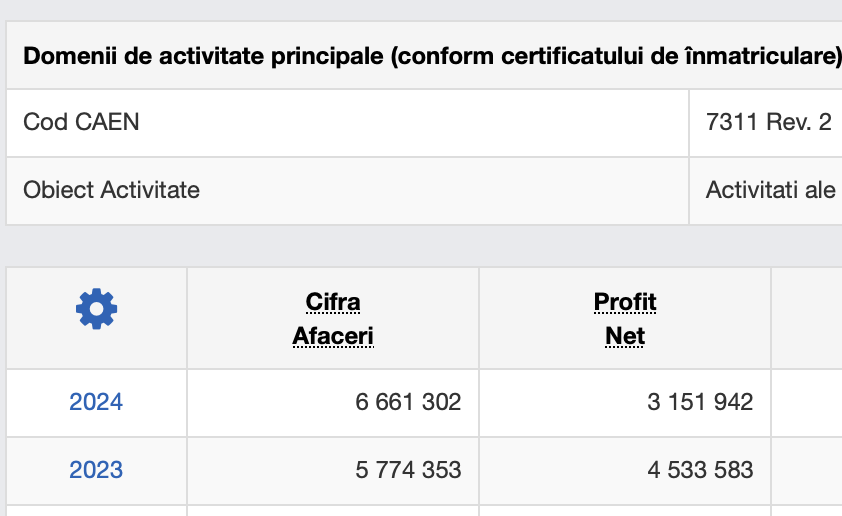The width and height of the screenshot is (842, 516).
Task: Click the Obiect Activitate row label
Action: tap(112, 190)
